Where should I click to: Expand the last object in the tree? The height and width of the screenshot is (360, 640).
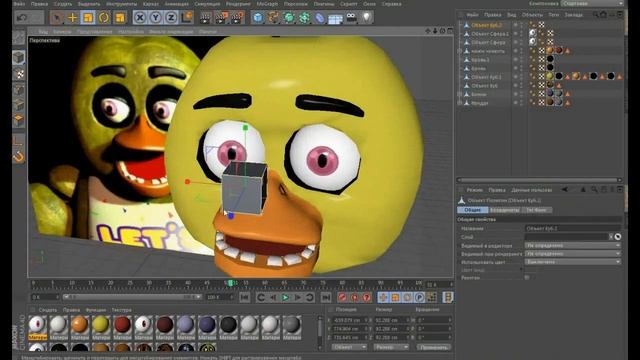click(460, 103)
